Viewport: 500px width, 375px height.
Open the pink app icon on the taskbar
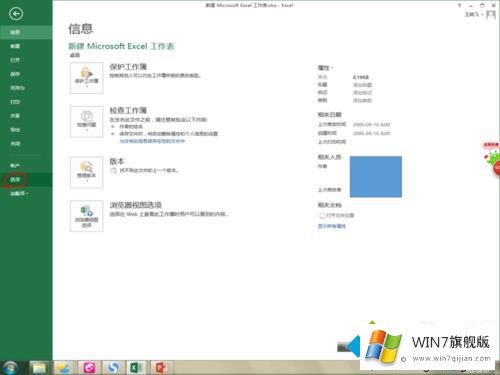click(x=89, y=368)
